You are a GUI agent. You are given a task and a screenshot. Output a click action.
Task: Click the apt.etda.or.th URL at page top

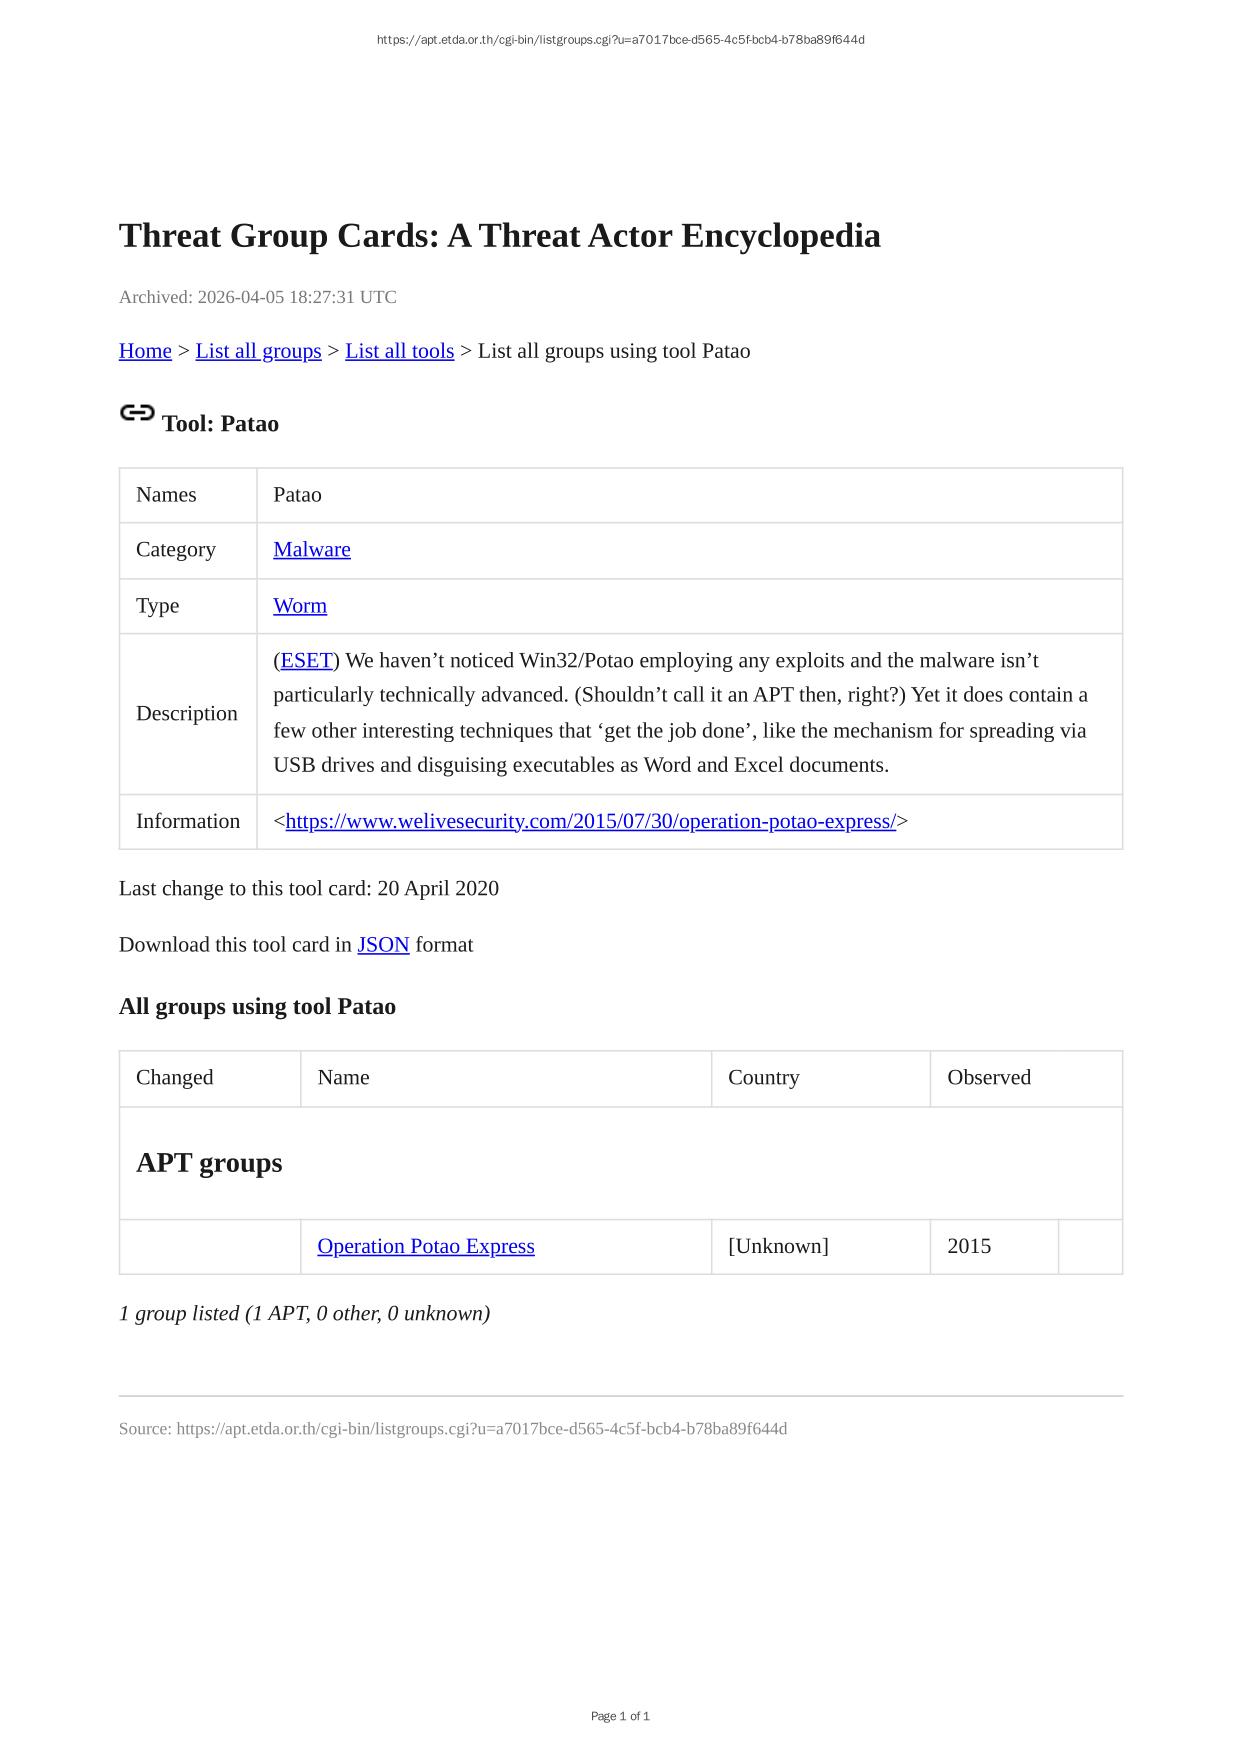(x=620, y=40)
